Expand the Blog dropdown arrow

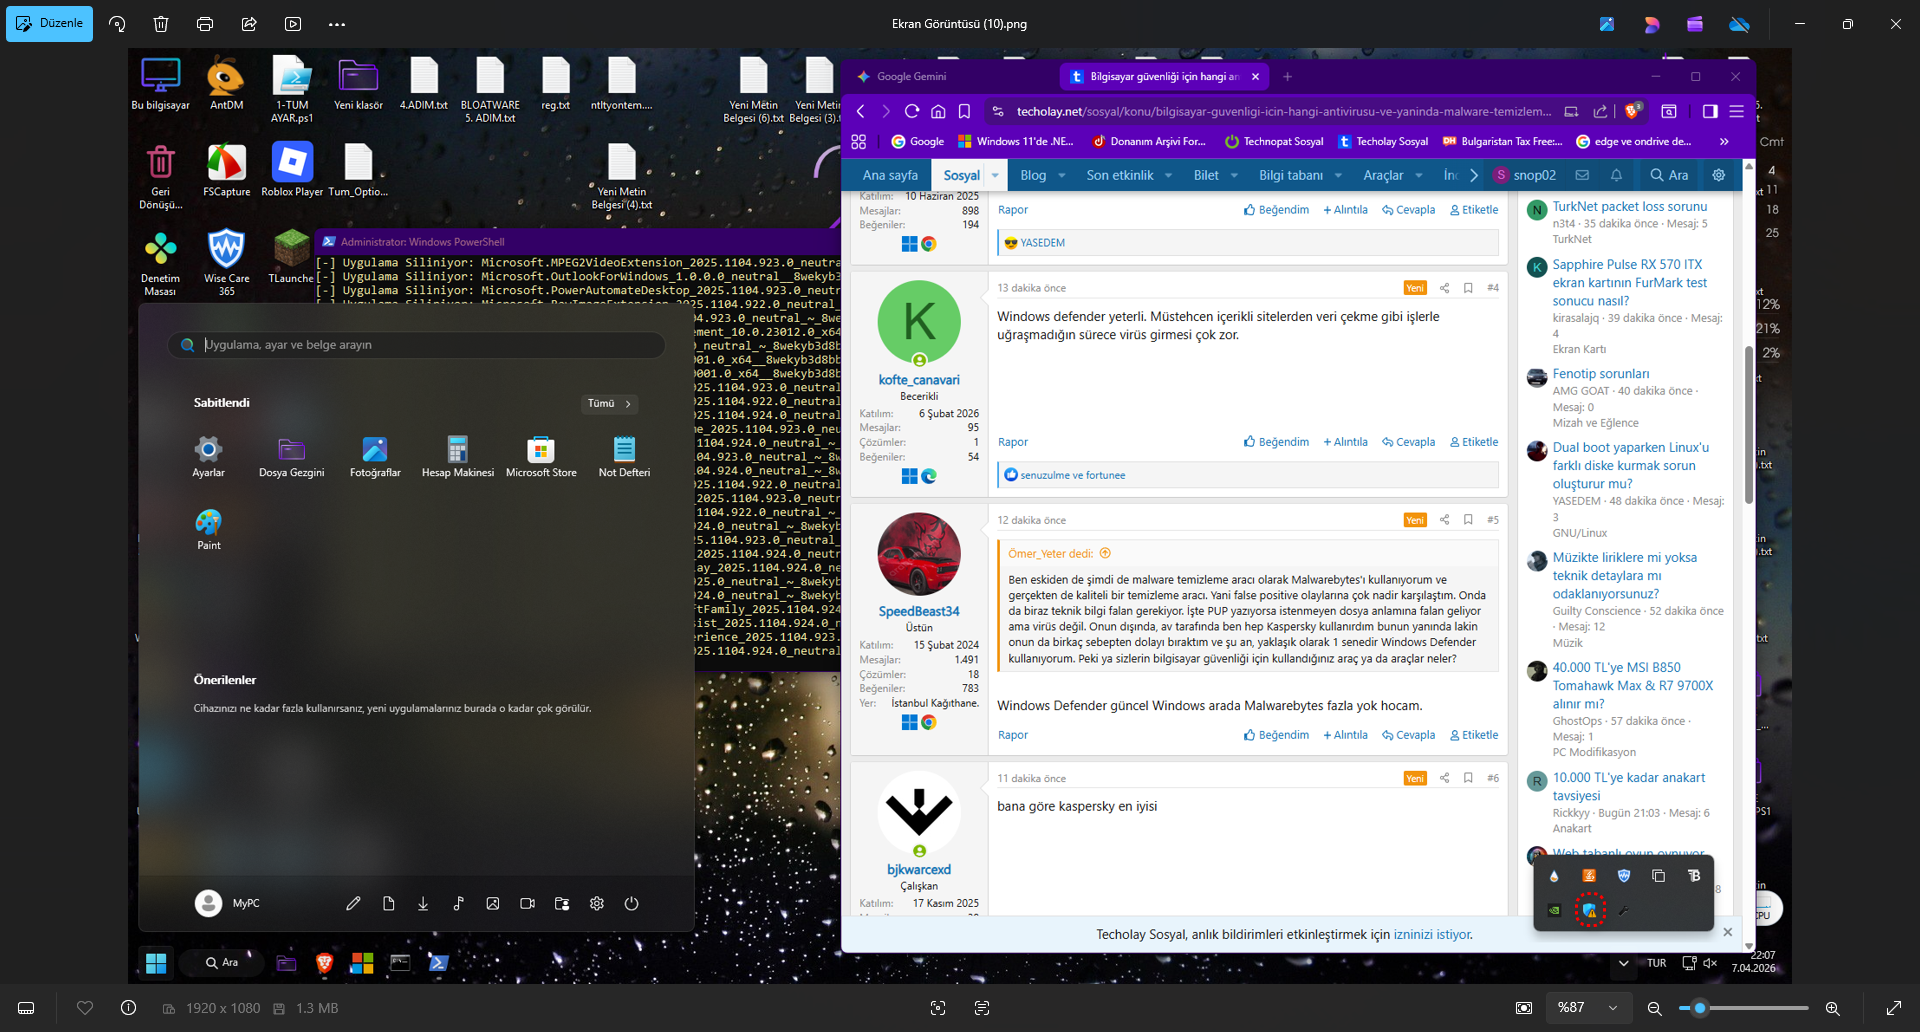(1062, 175)
